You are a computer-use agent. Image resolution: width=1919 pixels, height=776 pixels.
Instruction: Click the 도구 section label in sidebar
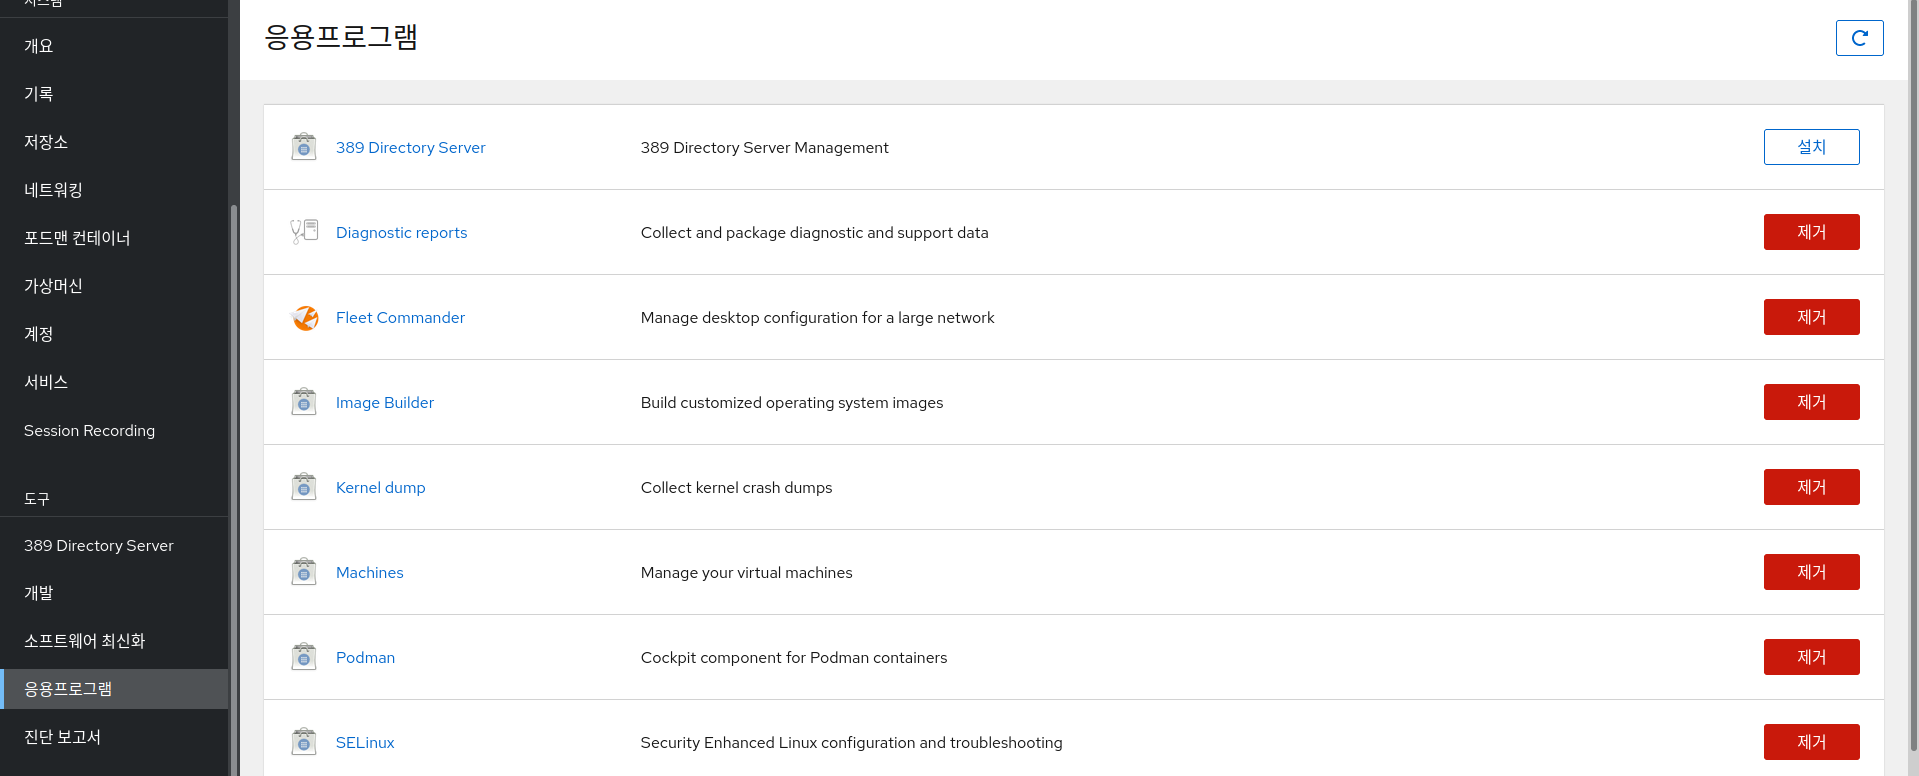click(x=37, y=498)
